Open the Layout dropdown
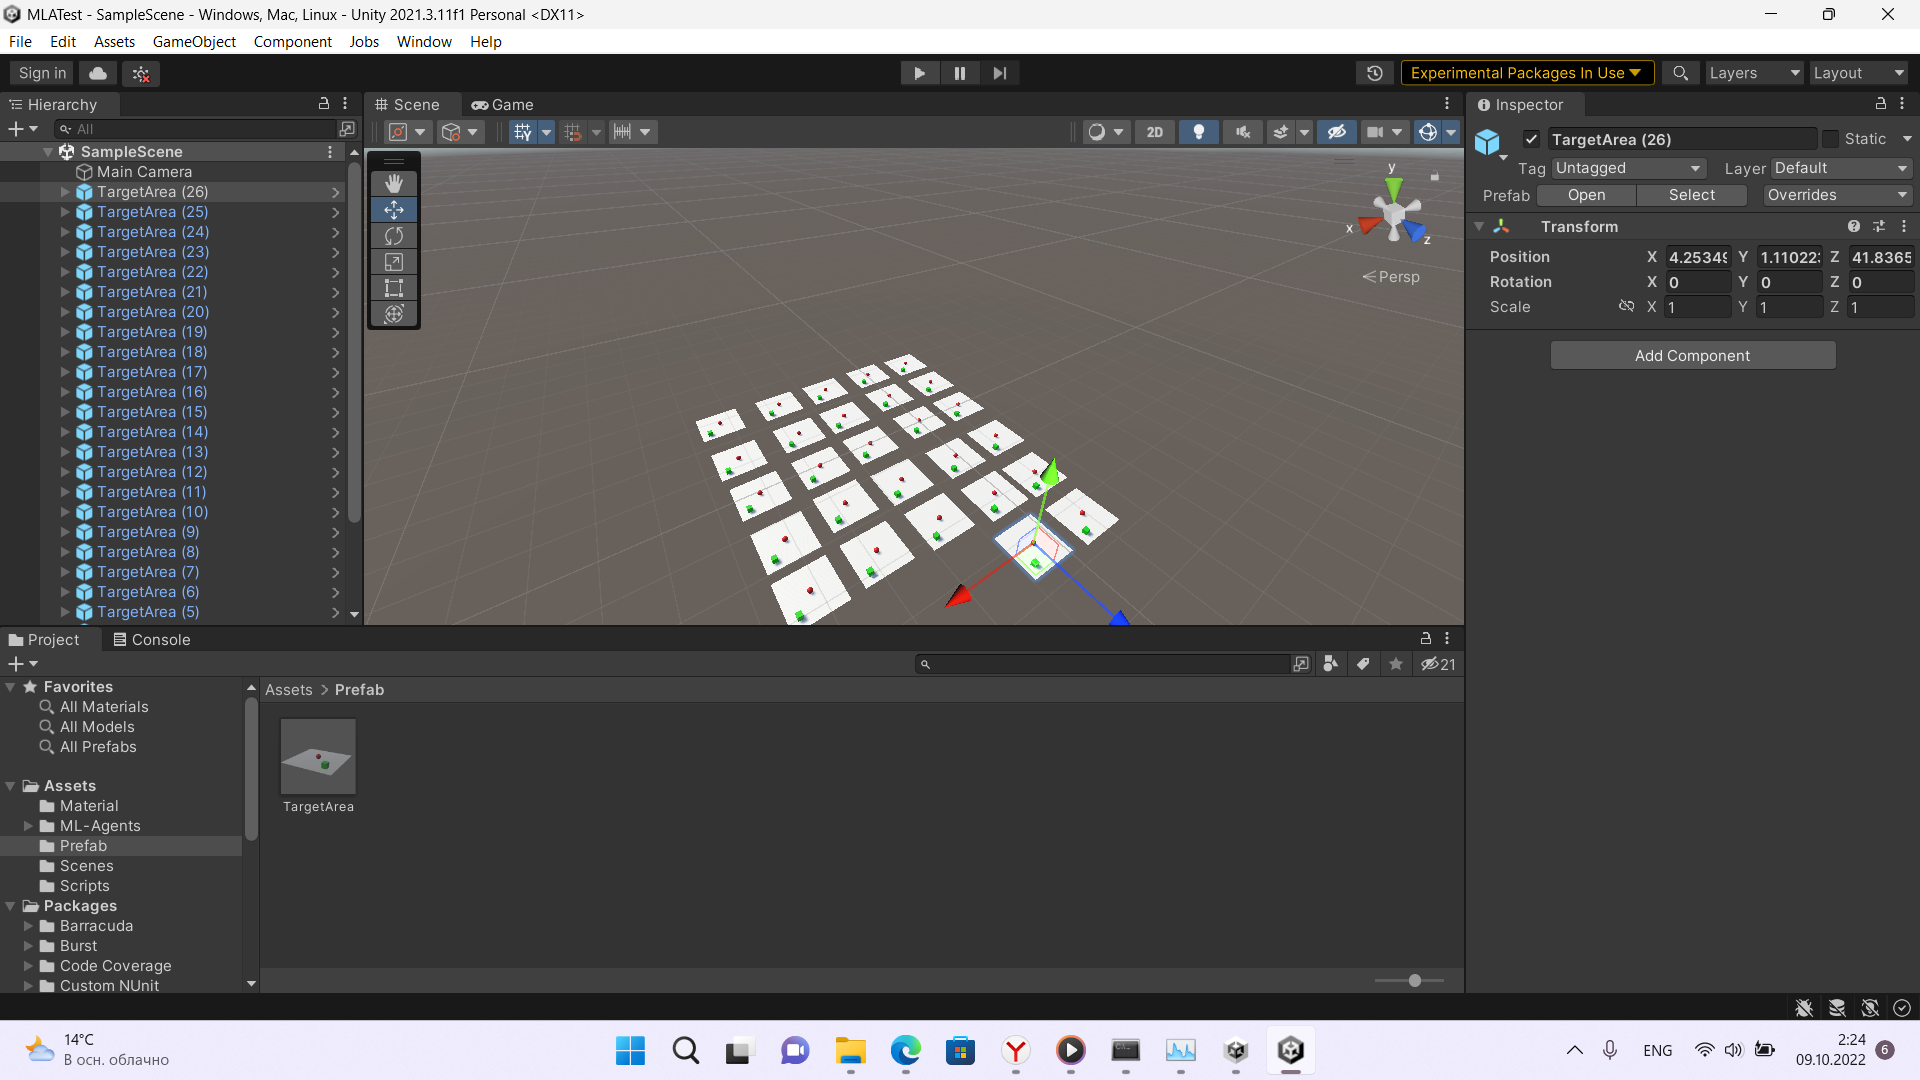Viewport: 1920px width, 1080px height. tap(1859, 73)
